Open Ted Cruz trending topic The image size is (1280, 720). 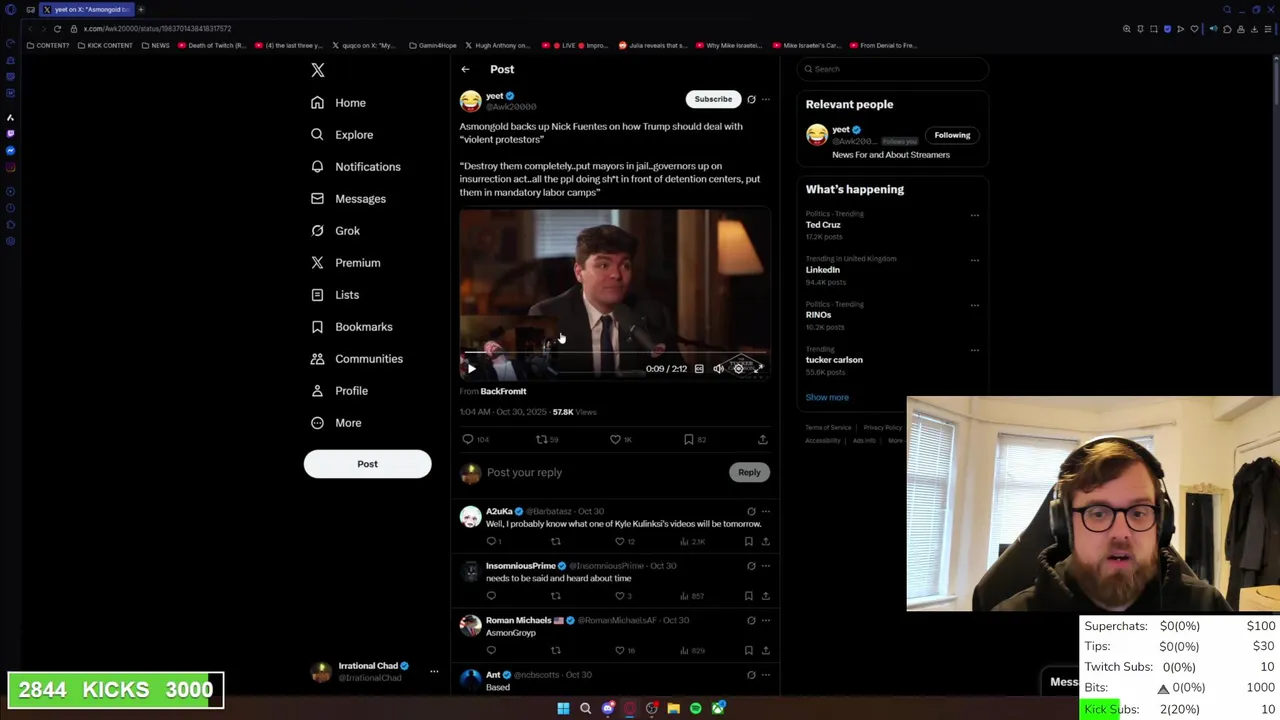pyautogui.click(x=823, y=225)
